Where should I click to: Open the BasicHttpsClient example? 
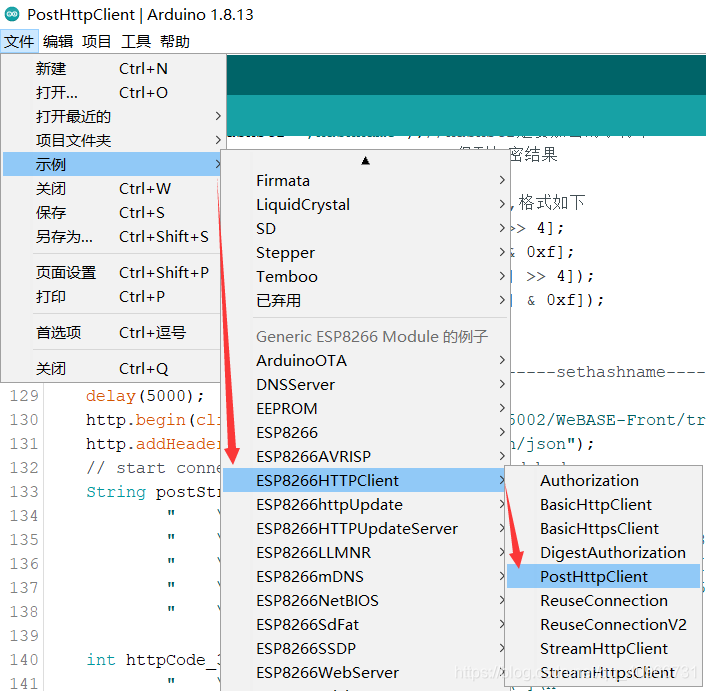pos(603,528)
